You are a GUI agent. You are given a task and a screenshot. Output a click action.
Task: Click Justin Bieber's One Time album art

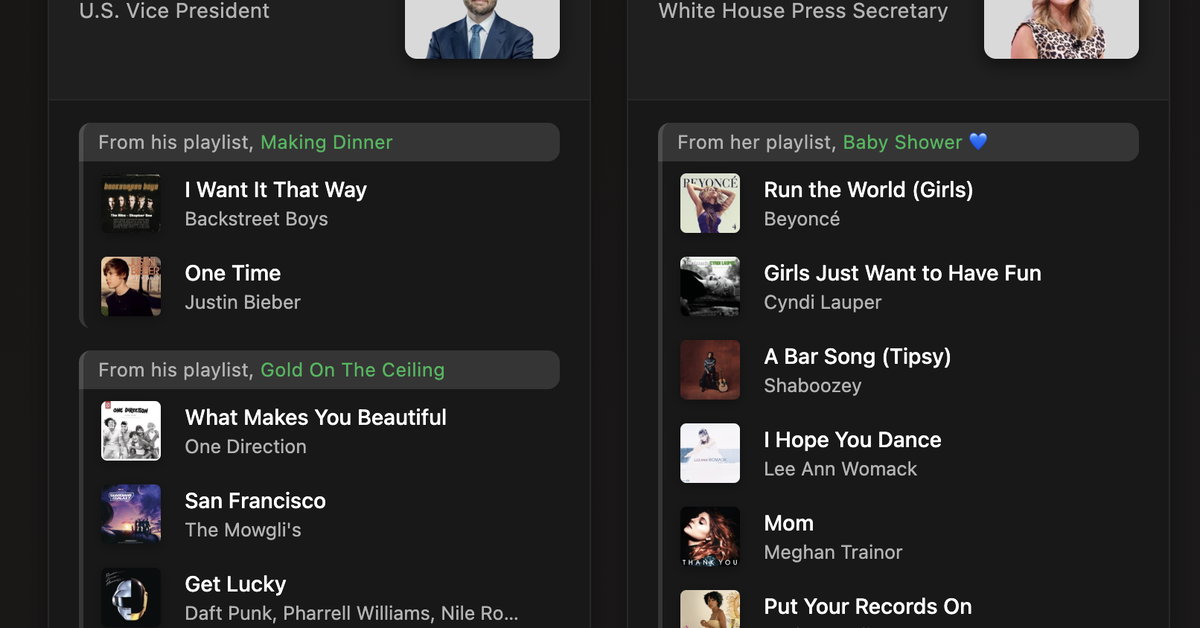(130, 286)
